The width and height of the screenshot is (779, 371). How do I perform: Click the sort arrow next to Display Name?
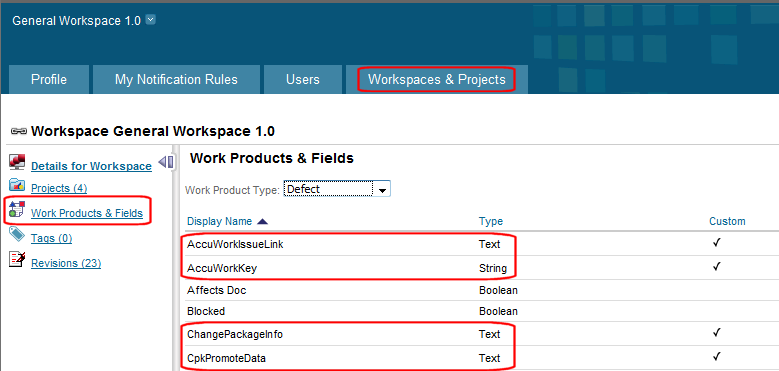point(263,222)
